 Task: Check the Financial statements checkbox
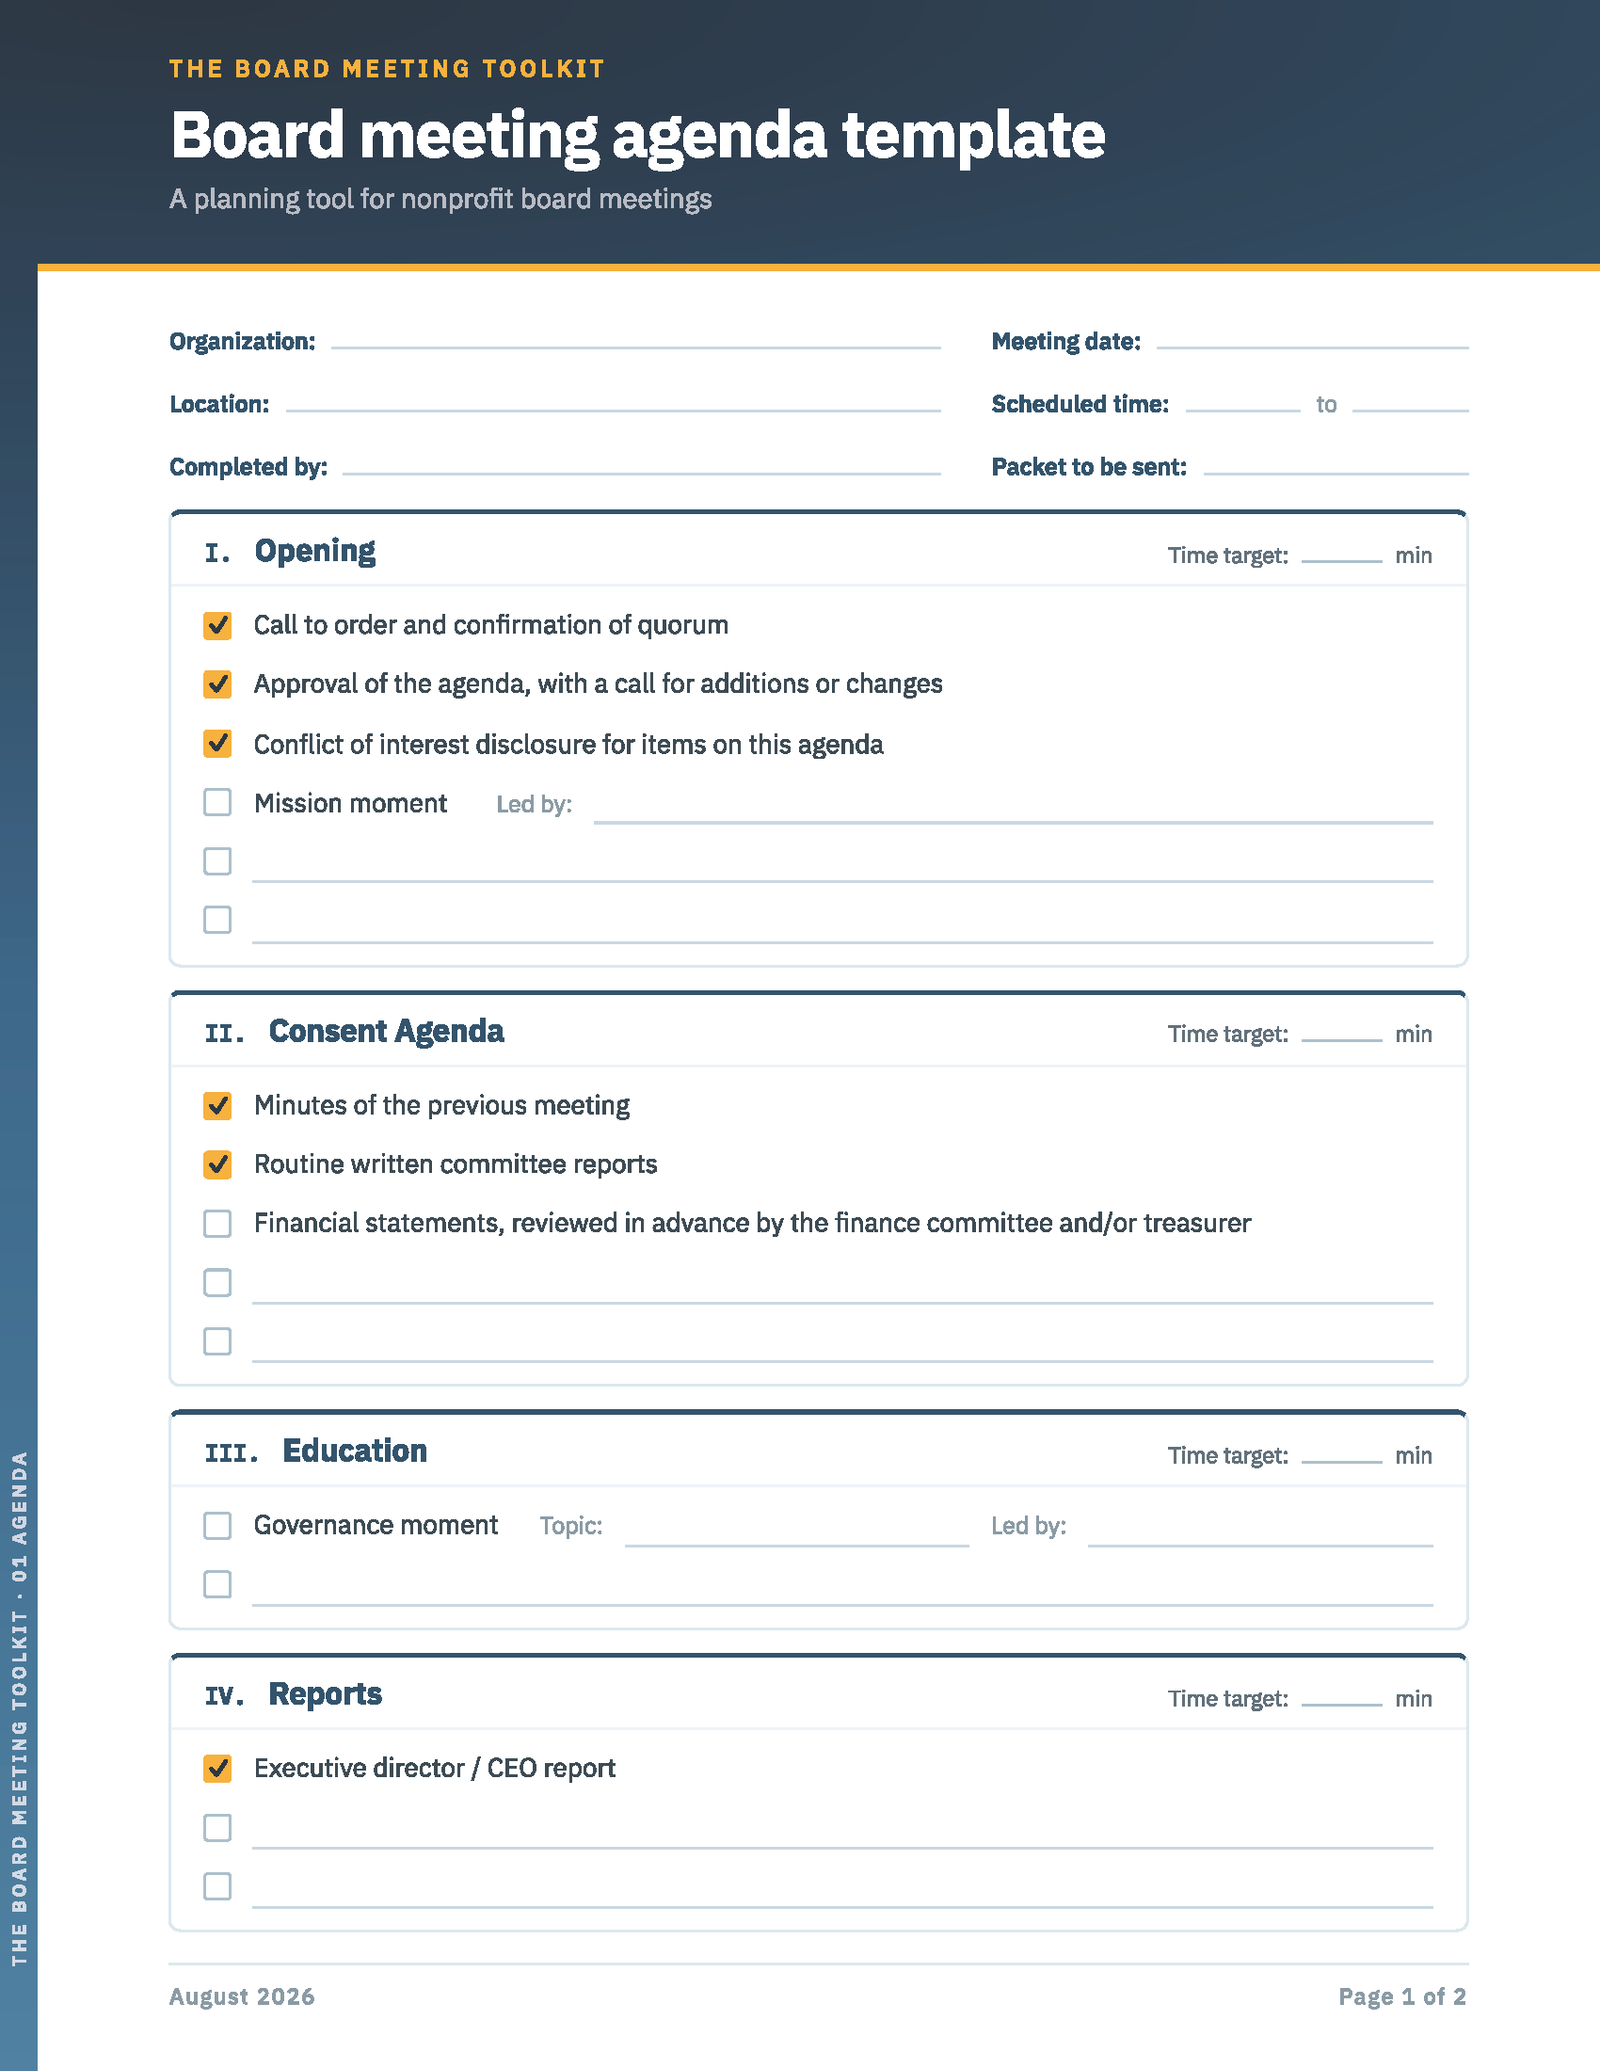pos(217,1224)
